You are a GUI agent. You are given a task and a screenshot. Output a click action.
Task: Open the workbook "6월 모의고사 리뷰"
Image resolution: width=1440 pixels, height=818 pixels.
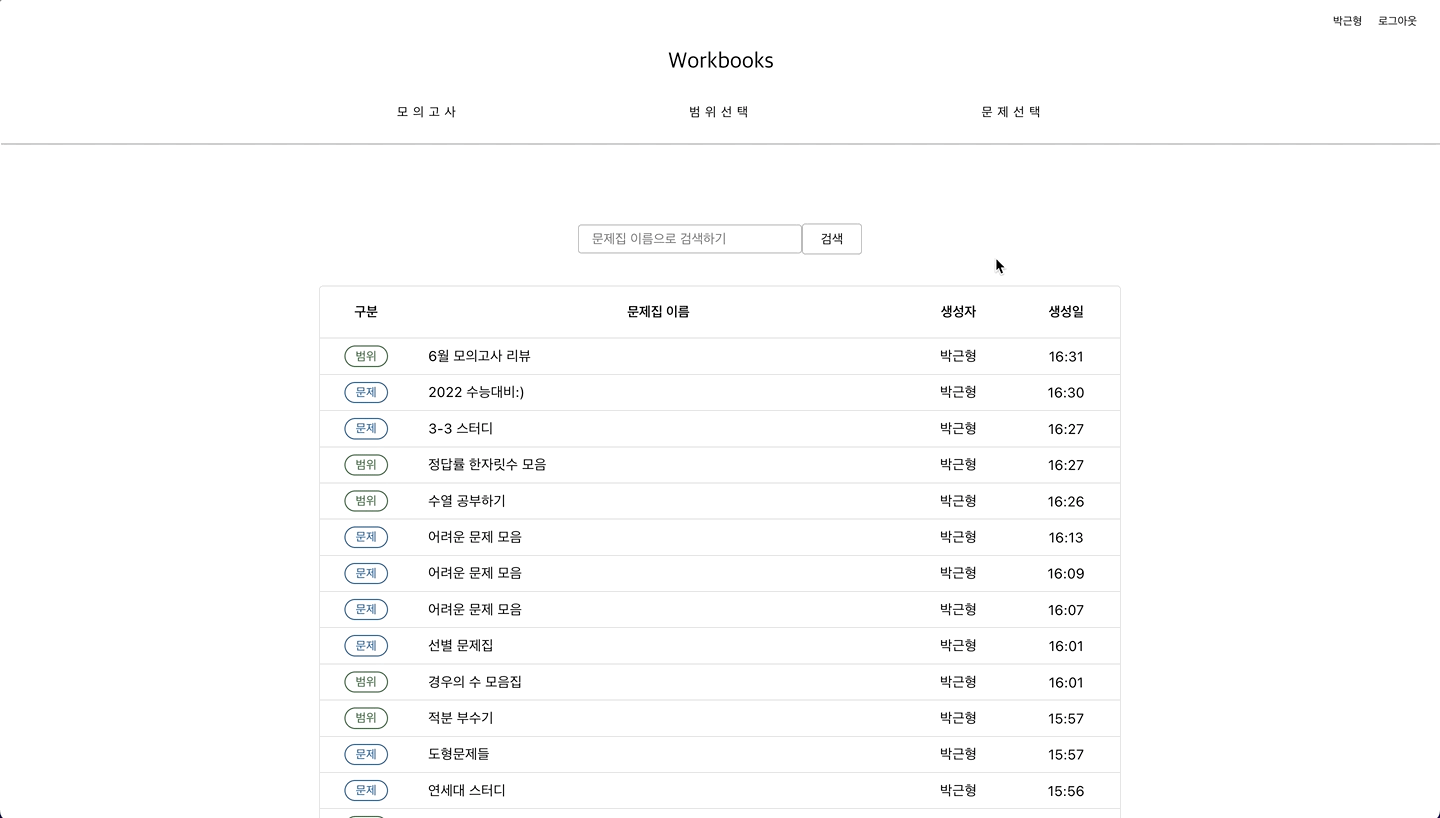(x=478, y=356)
